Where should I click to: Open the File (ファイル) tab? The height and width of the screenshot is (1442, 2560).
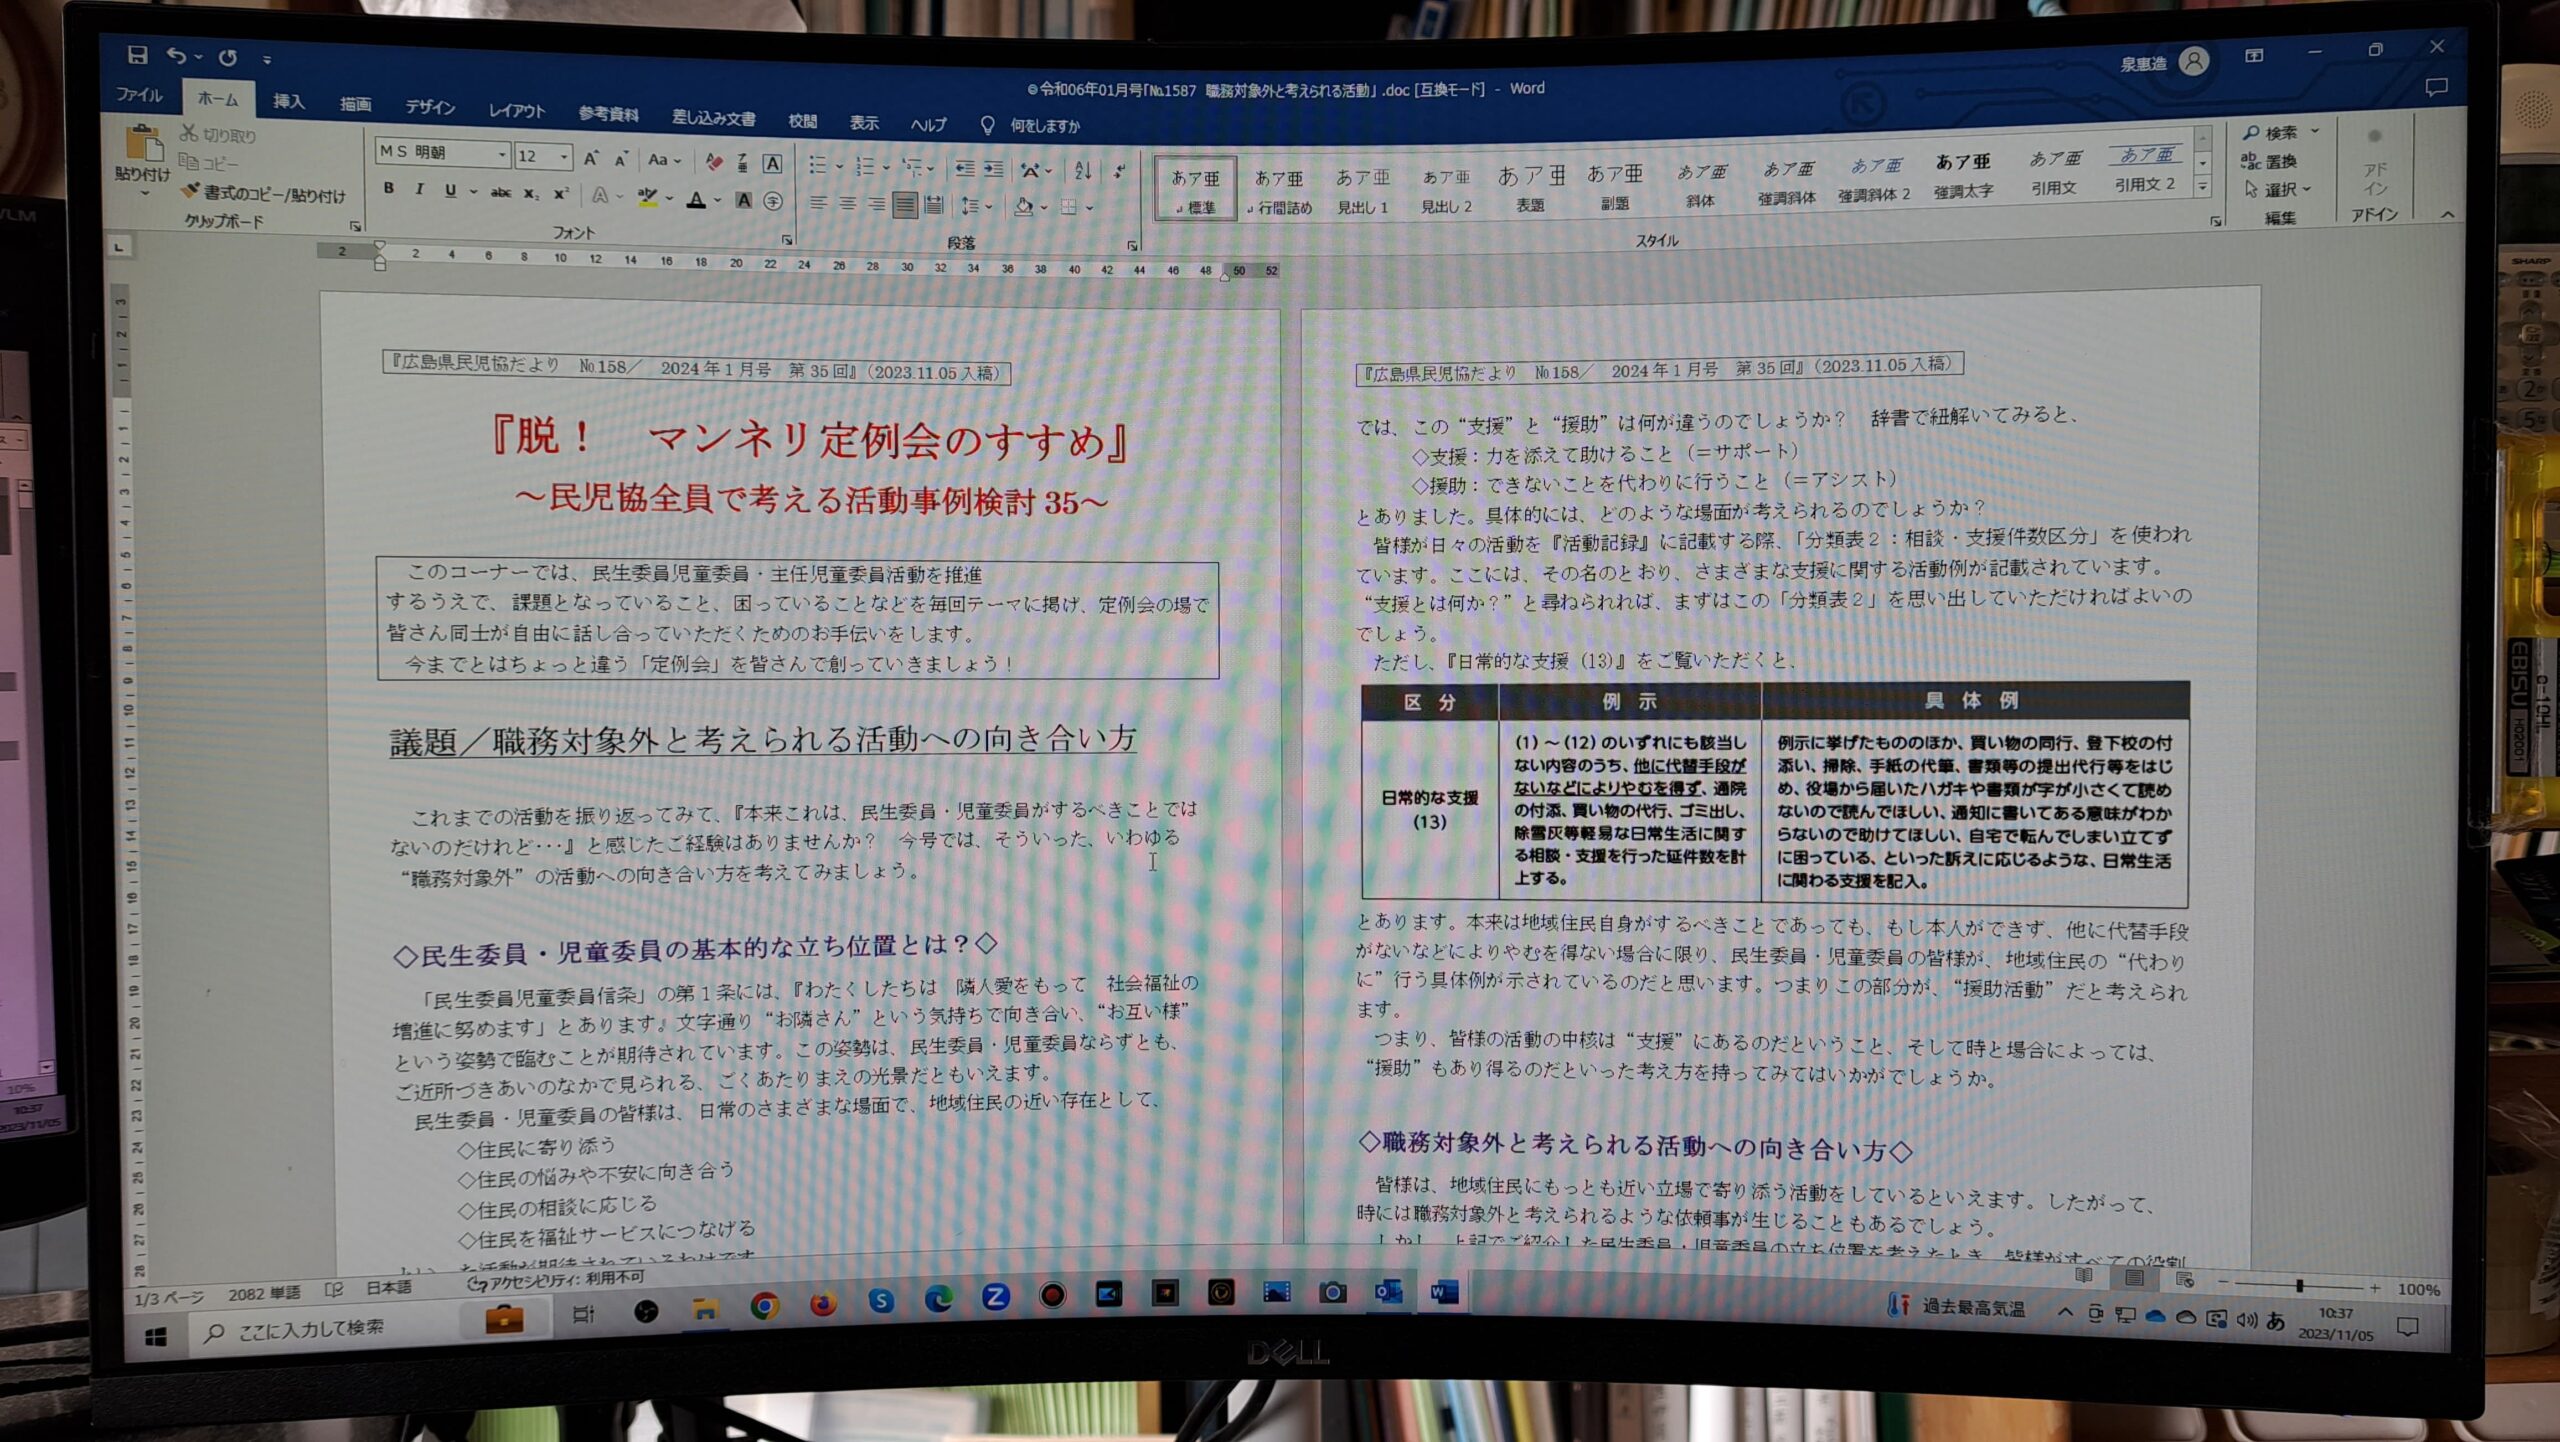coord(139,95)
